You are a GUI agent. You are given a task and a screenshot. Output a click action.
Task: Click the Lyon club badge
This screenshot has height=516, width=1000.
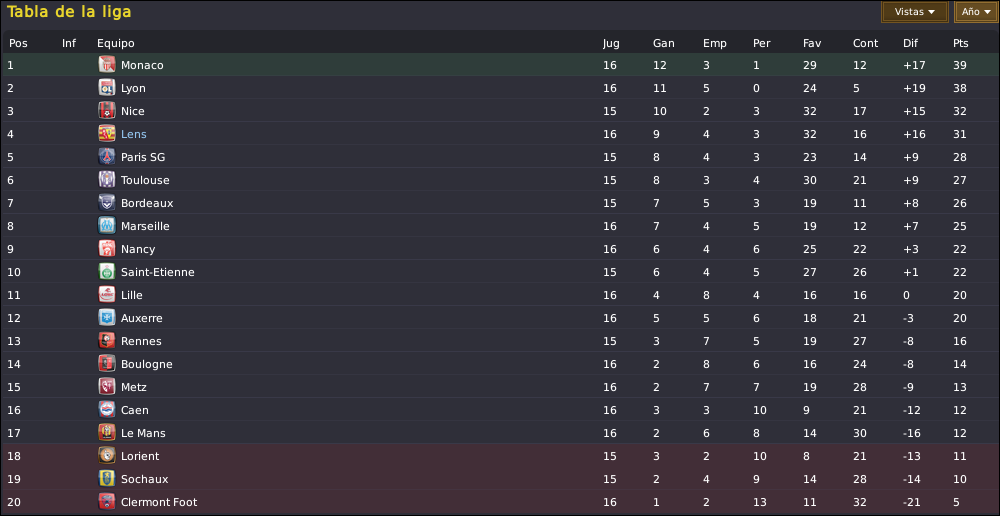[x=107, y=88]
